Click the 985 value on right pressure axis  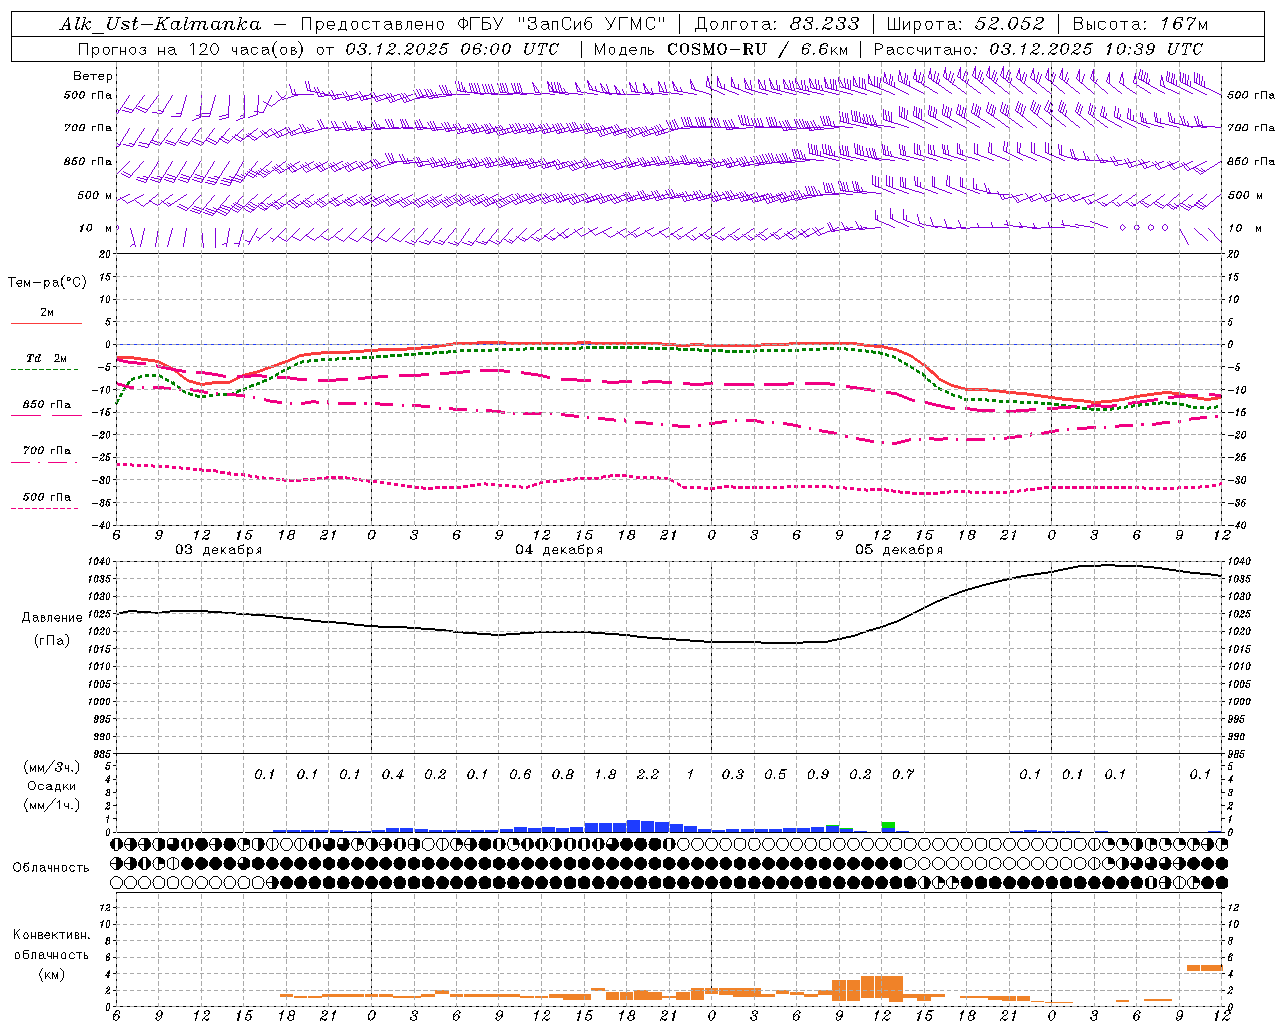point(1238,754)
